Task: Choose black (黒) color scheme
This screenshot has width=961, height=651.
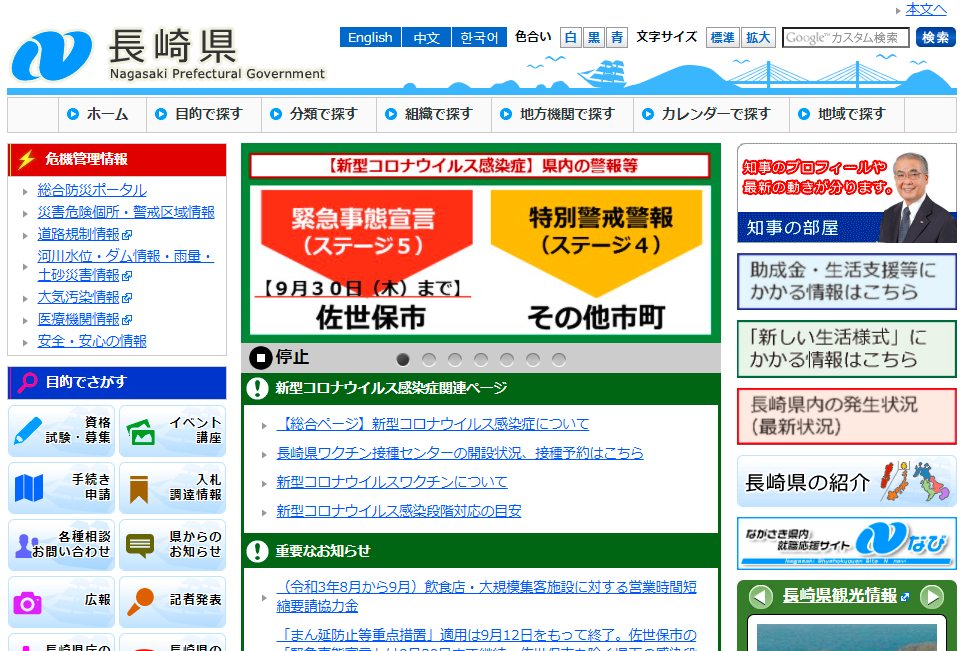Action: [594, 37]
